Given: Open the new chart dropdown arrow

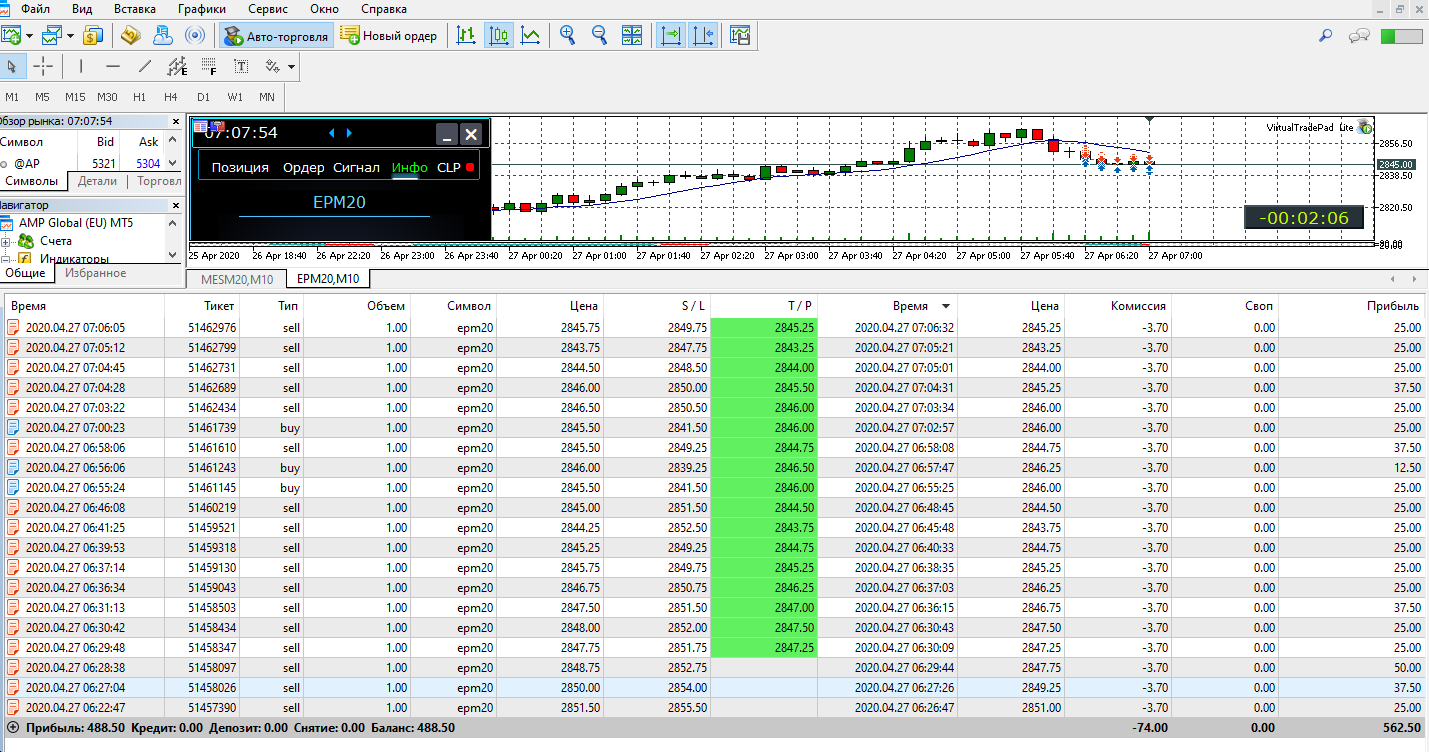Looking at the screenshot, I should pos(30,36).
